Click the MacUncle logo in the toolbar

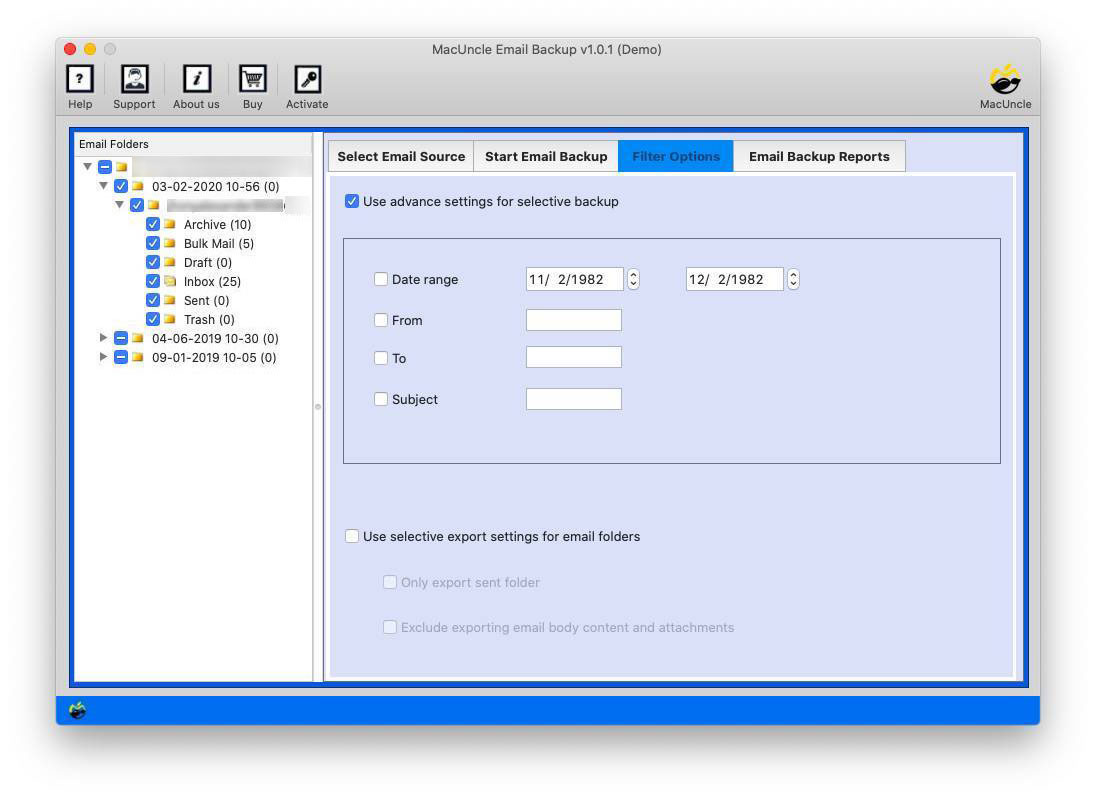click(x=1005, y=85)
